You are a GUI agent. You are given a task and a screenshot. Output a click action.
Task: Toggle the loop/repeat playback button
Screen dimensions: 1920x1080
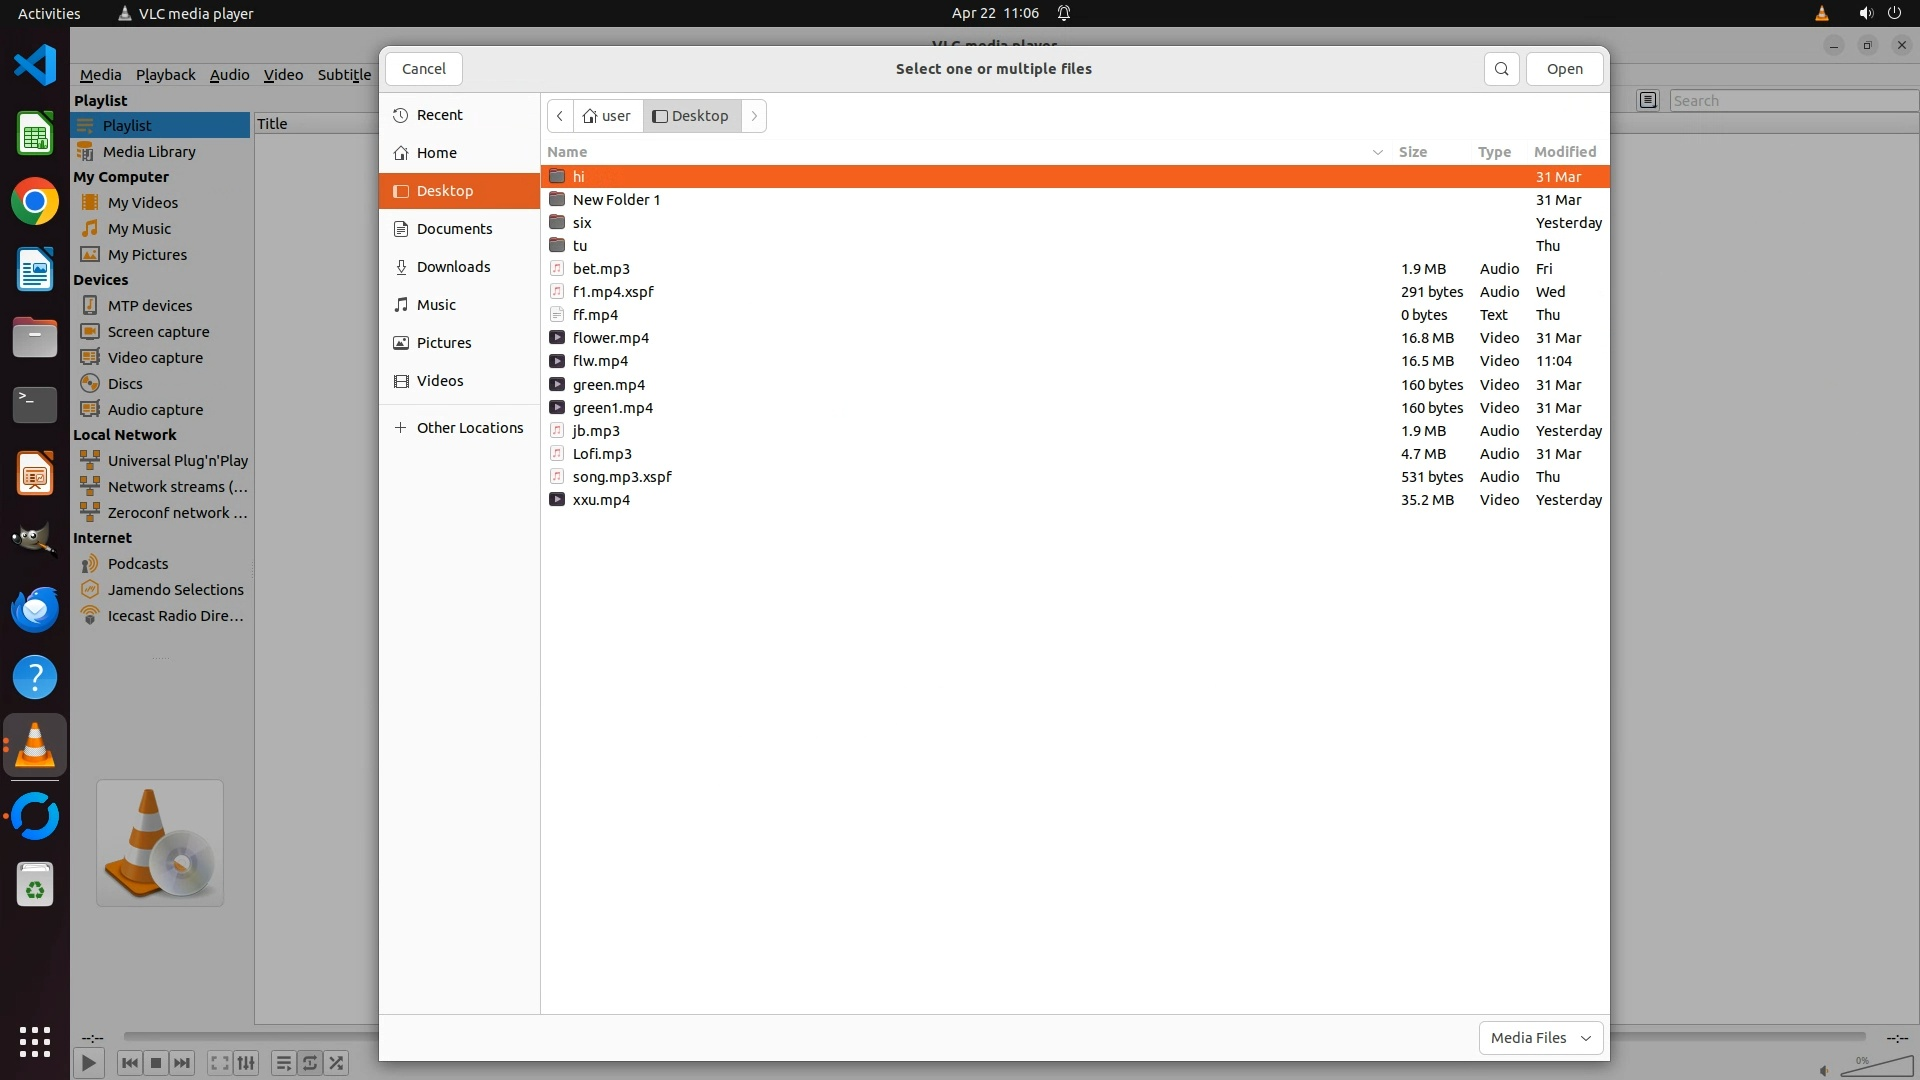point(310,1063)
